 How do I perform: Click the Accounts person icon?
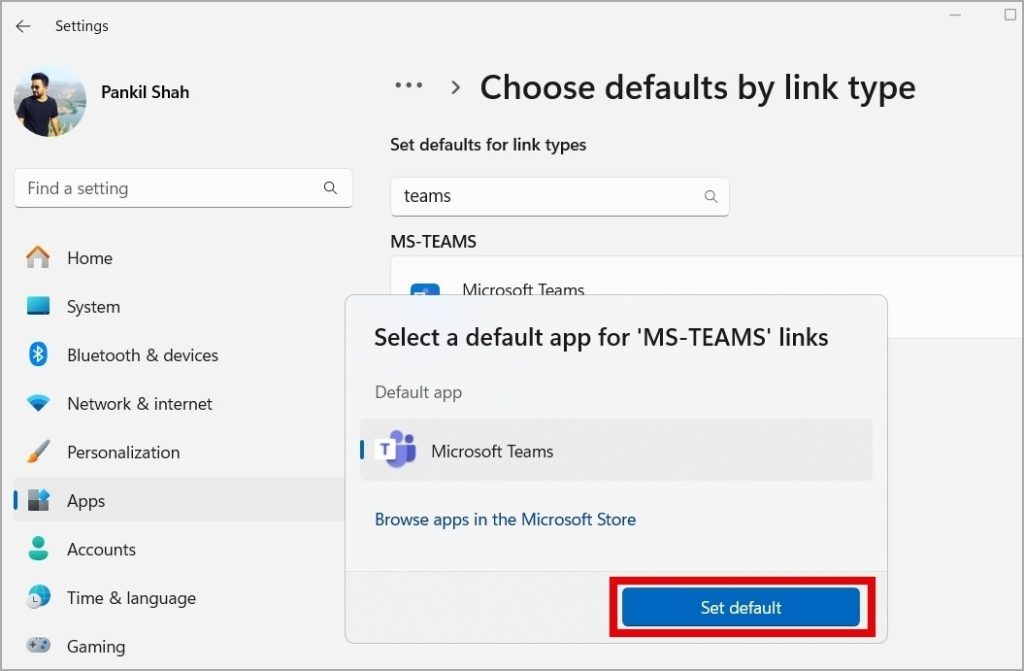pyautogui.click(x=38, y=549)
